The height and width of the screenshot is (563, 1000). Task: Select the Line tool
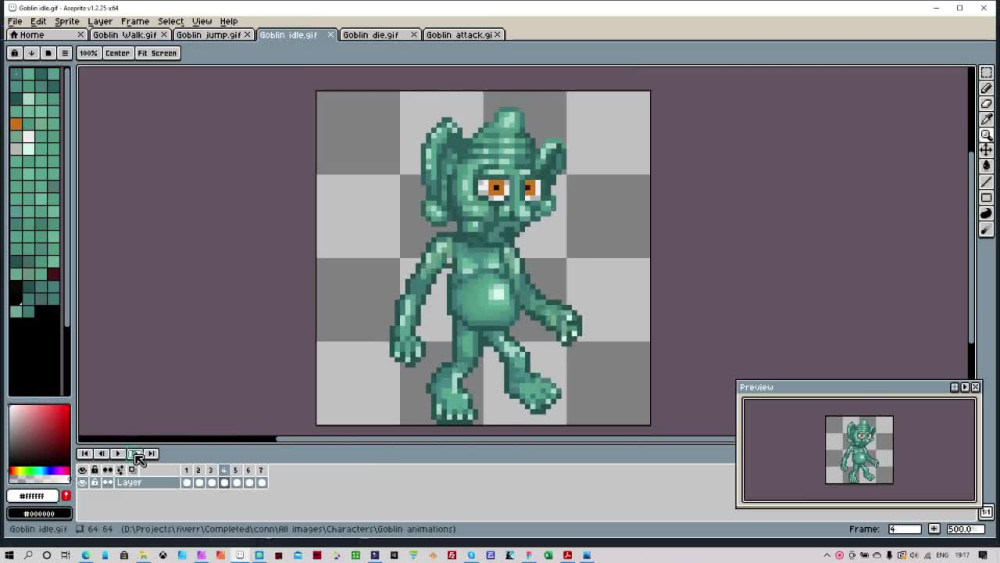tap(986, 182)
